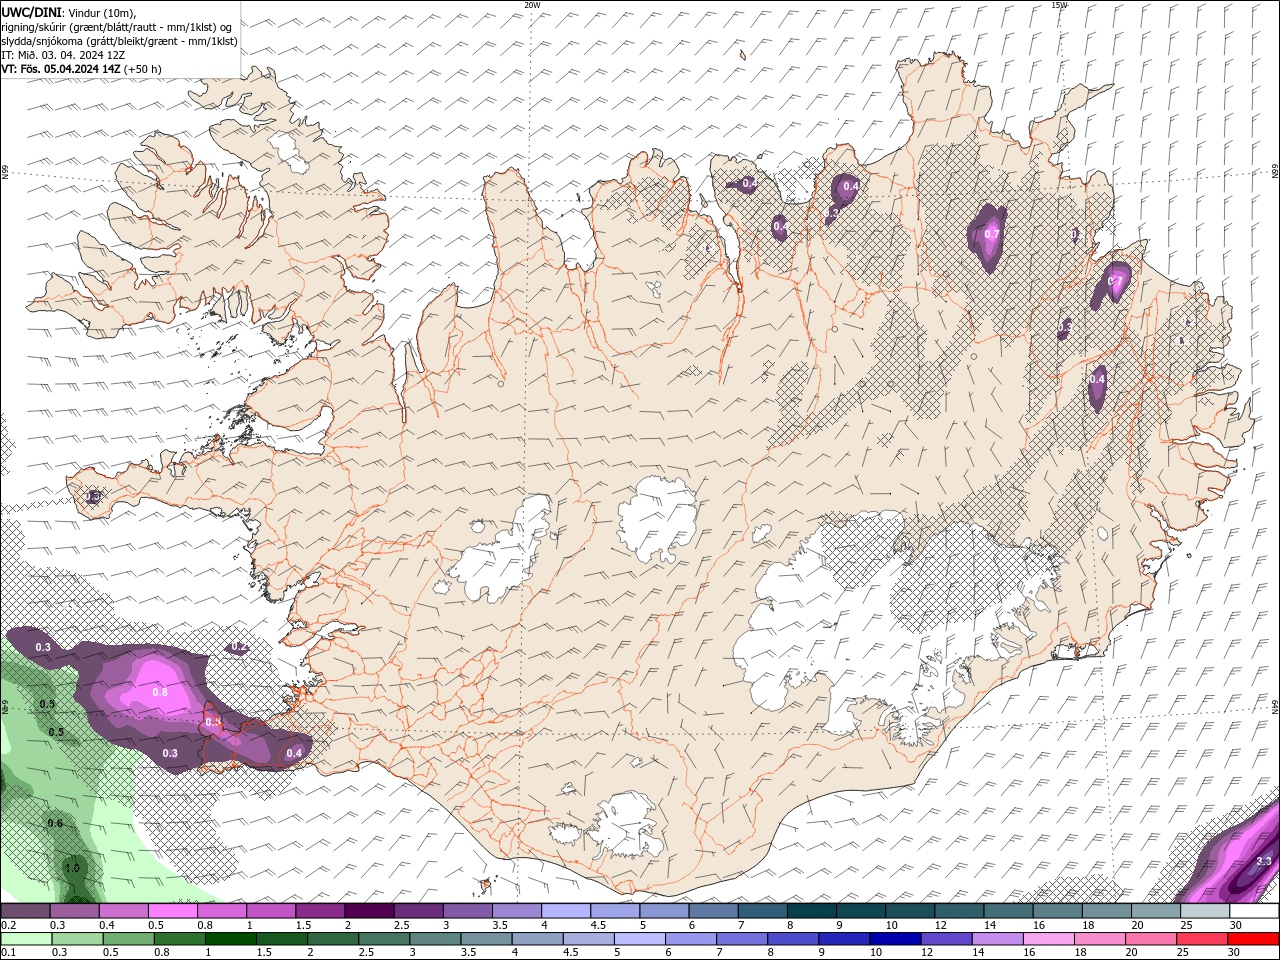Click the 'slydda/snjókoma' legend description line

tap(119, 41)
